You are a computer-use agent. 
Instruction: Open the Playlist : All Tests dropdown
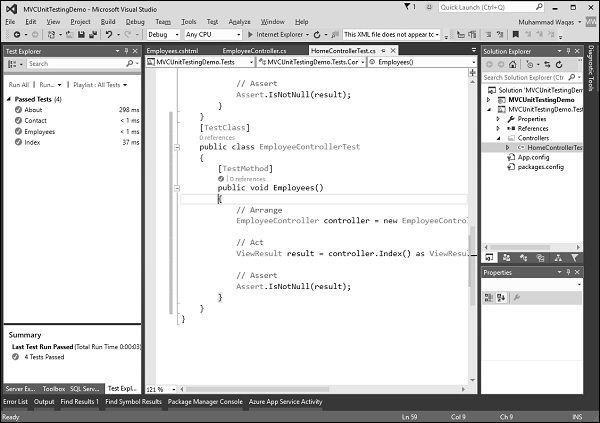click(100, 85)
